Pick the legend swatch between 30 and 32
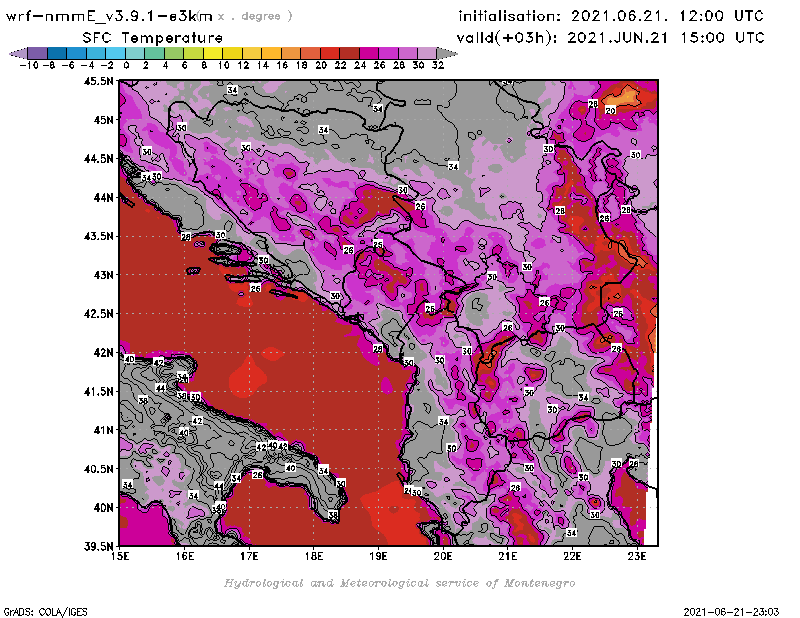Image resolution: width=800 pixels, height=618 pixels. [x=428, y=54]
